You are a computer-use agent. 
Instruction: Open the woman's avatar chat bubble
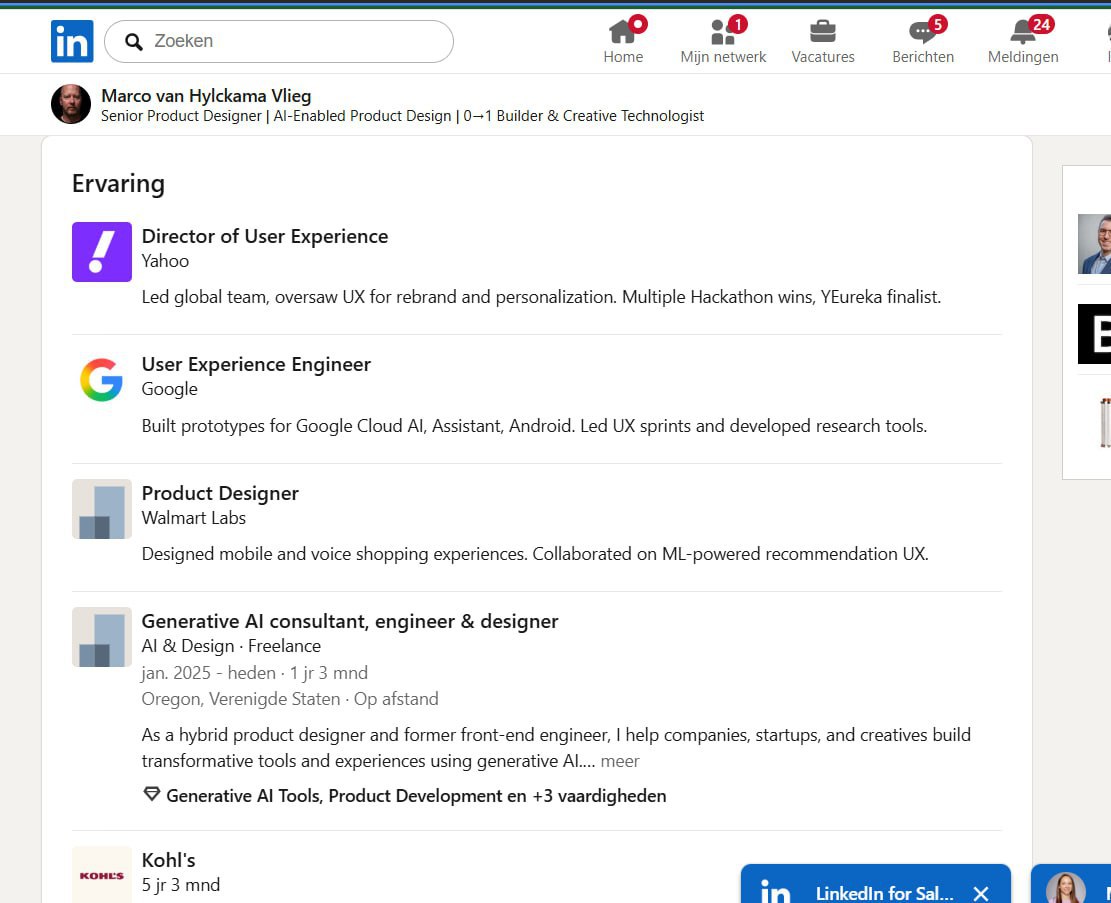(1066, 888)
